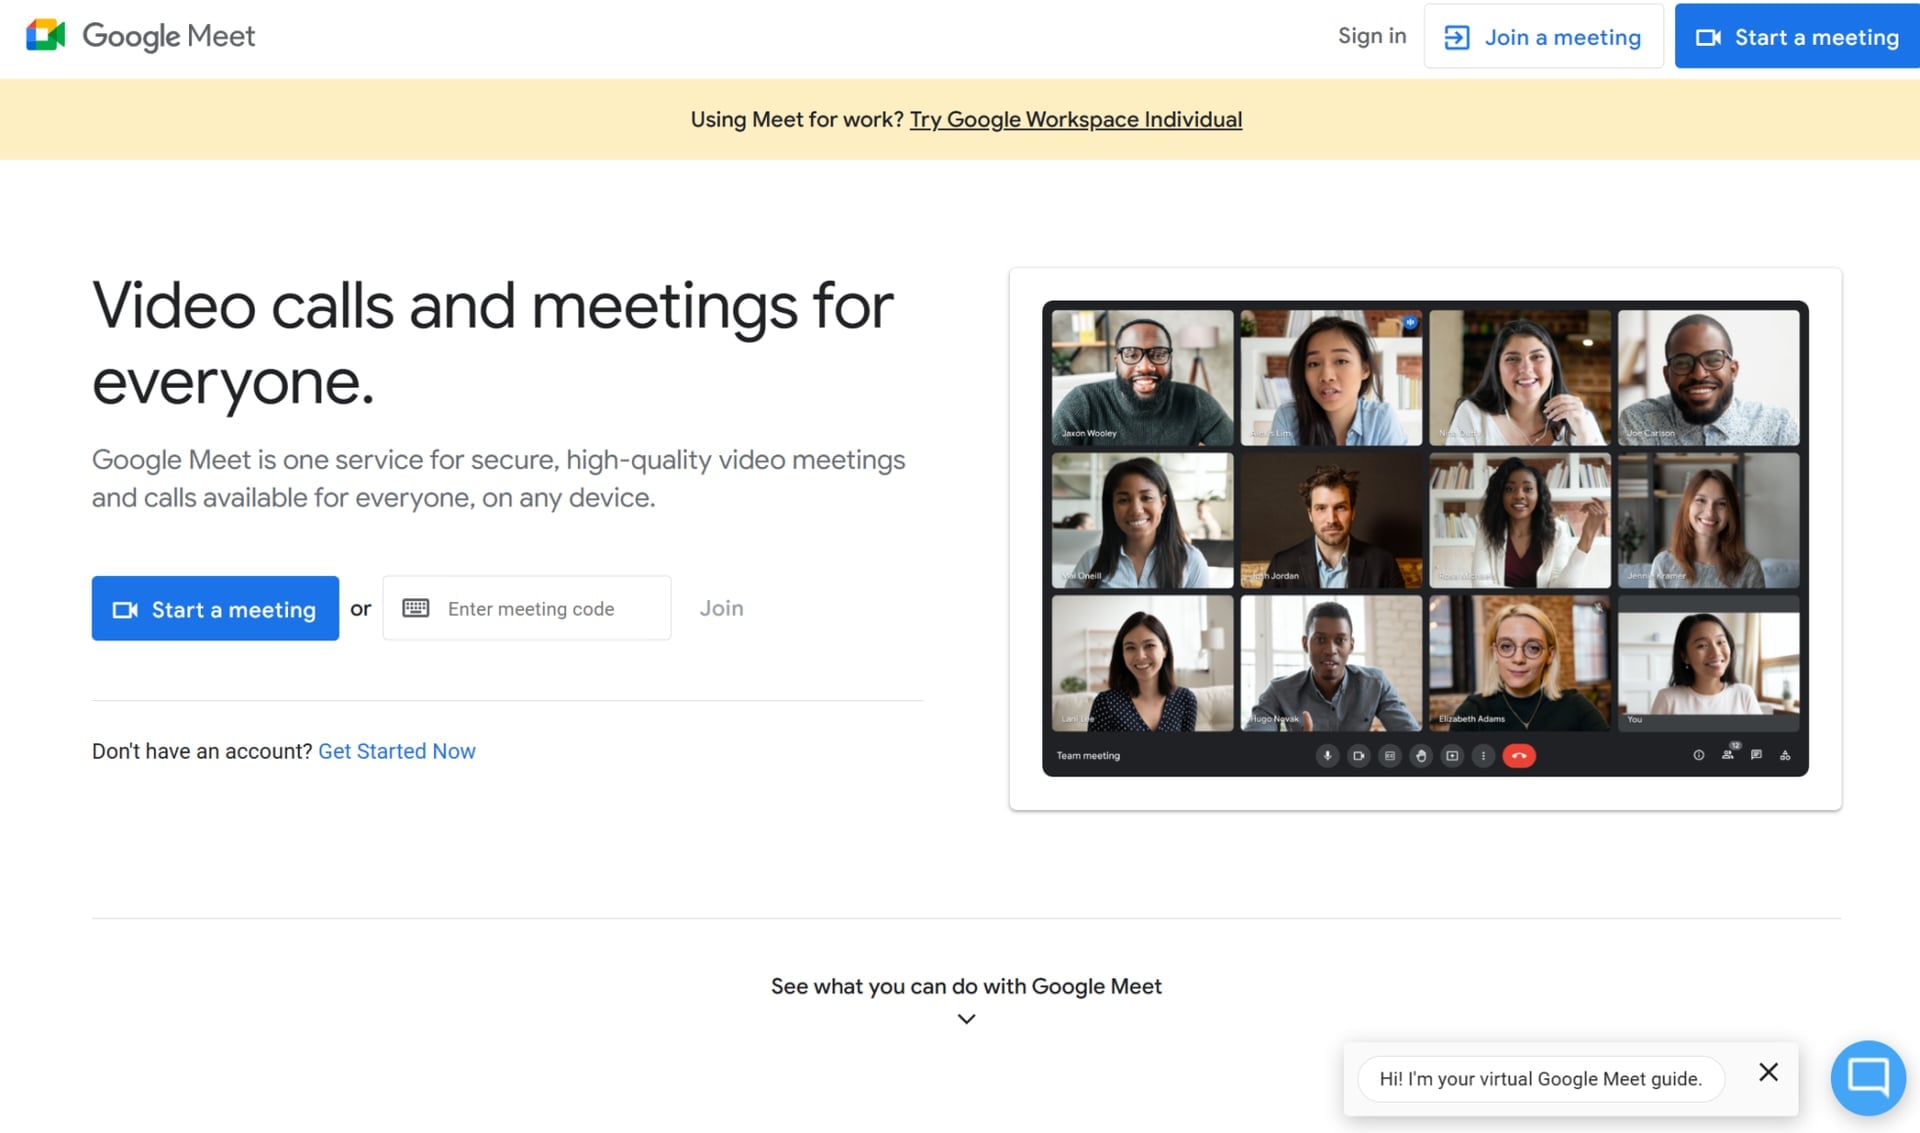Open three-dot more options in preview
This screenshot has width=1920, height=1133.
[x=1483, y=756]
